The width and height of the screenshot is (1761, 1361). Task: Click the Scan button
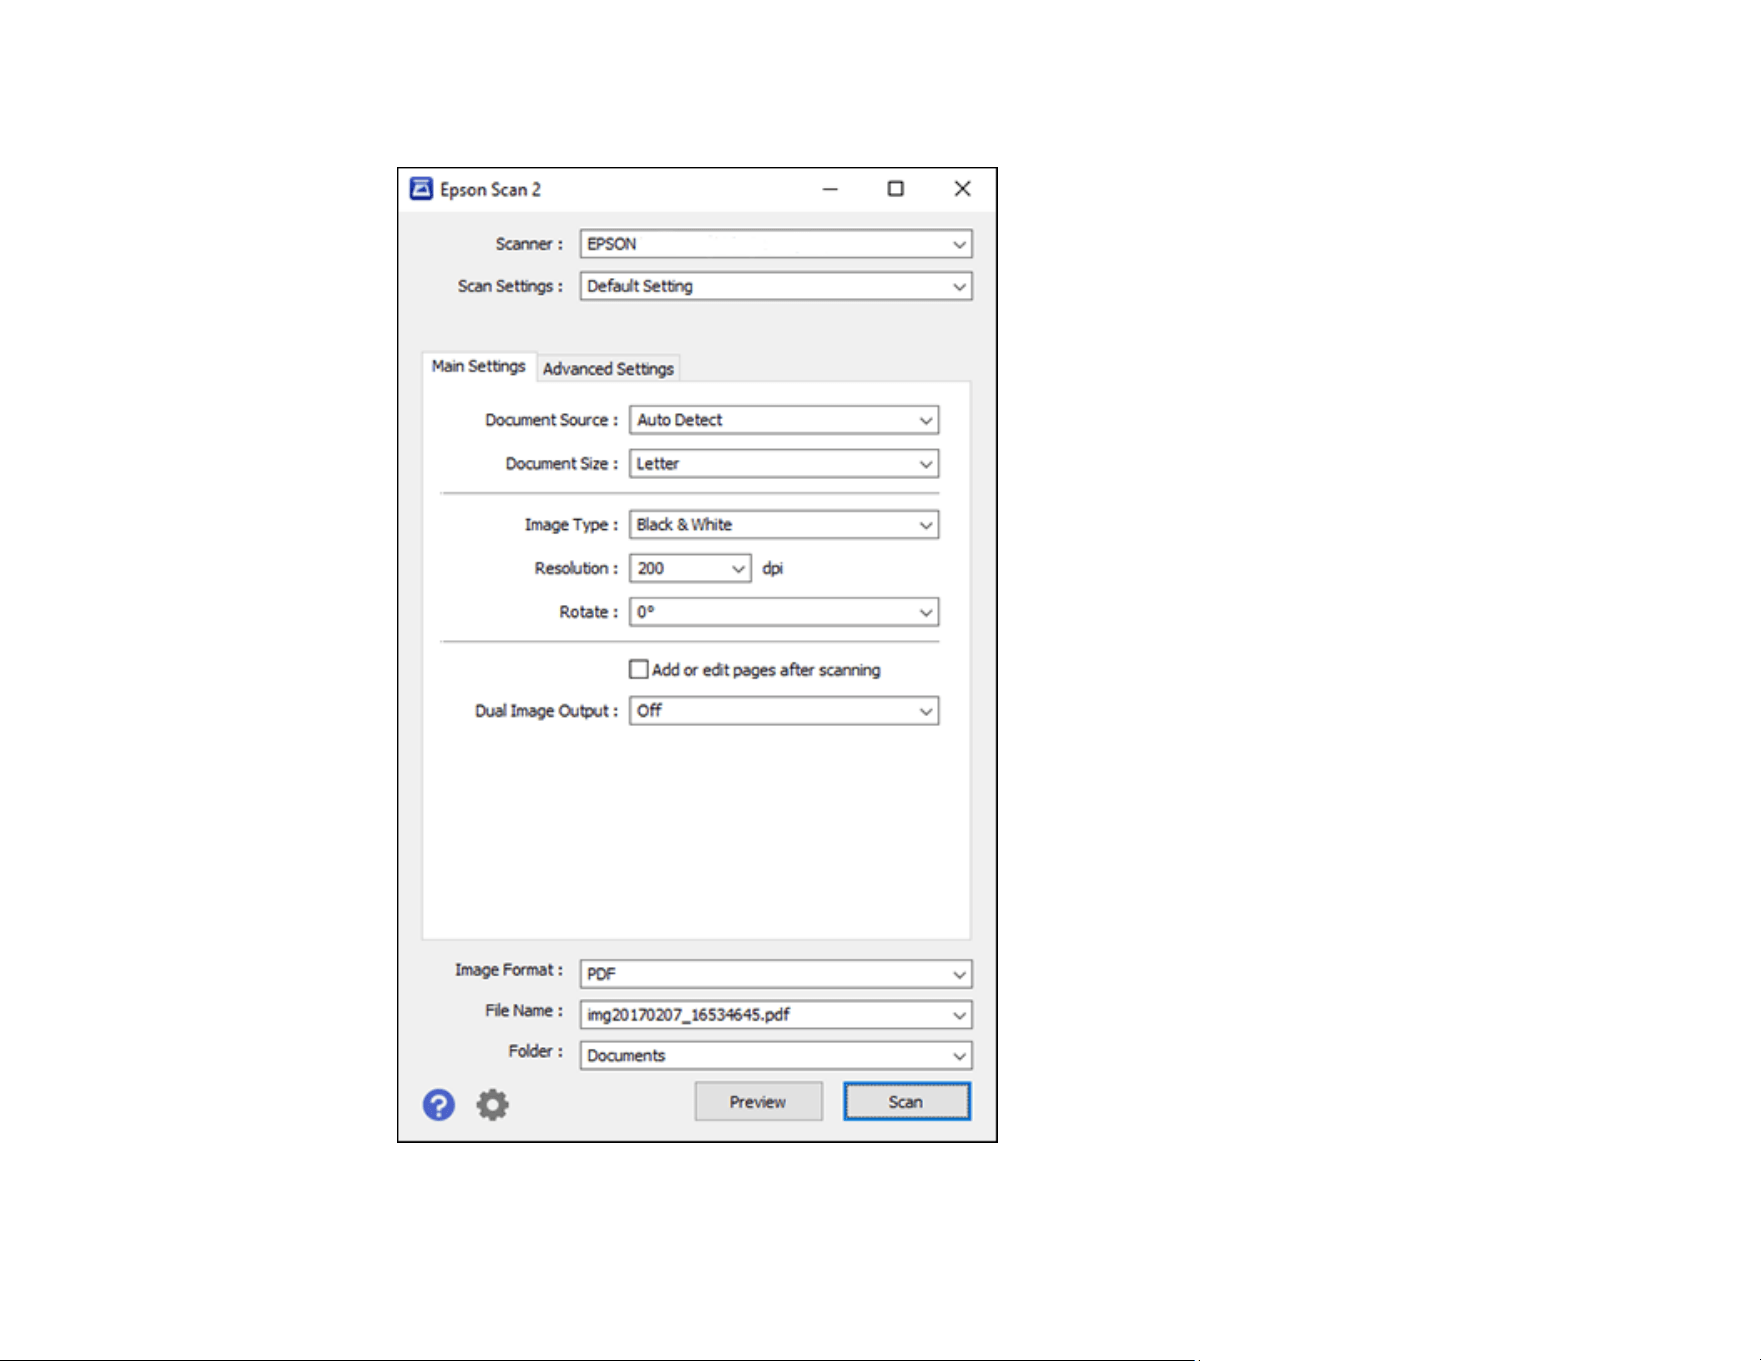point(906,1101)
